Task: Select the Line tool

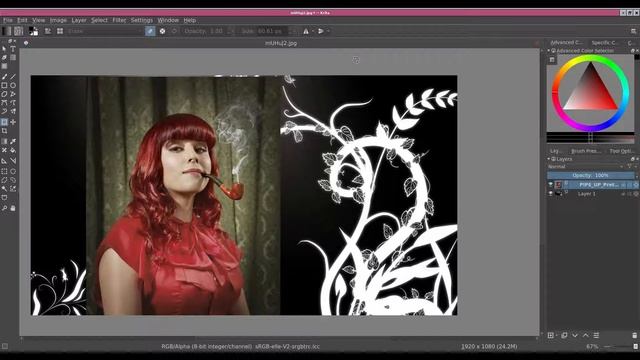Action: (x=13, y=76)
